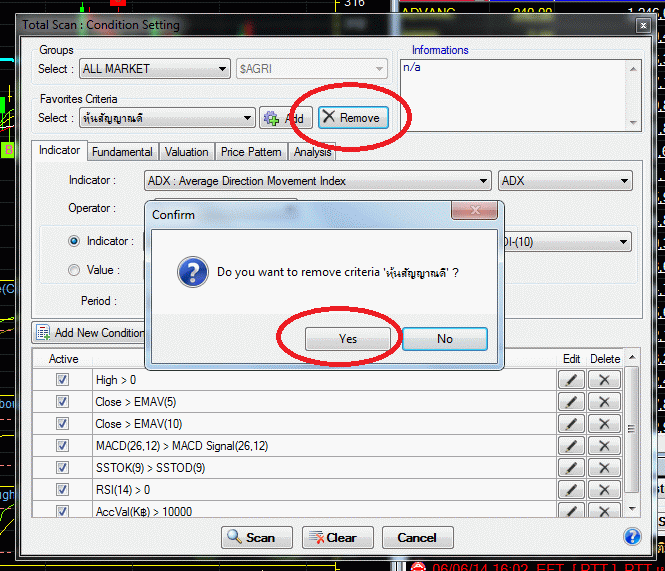
Task: Delete the SSTOK(9) > SSTOD(9) condition
Action: [604, 468]
